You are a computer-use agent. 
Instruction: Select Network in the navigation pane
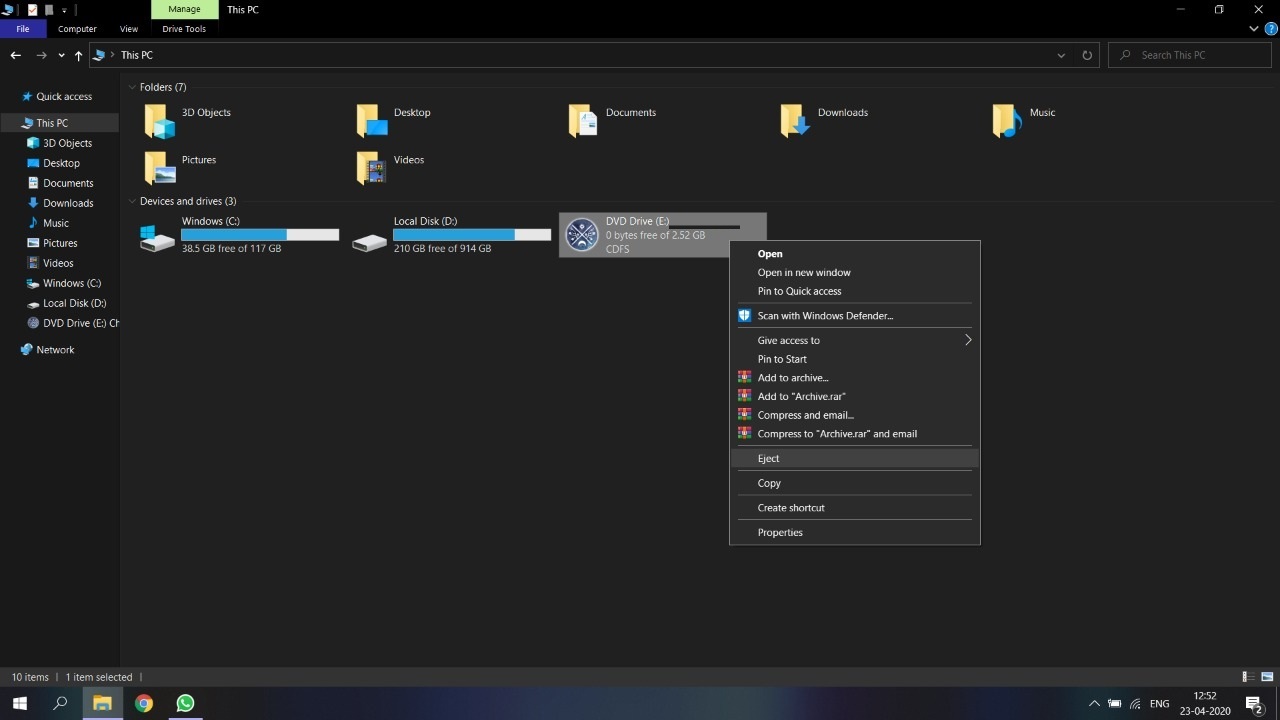pos(55,350)
